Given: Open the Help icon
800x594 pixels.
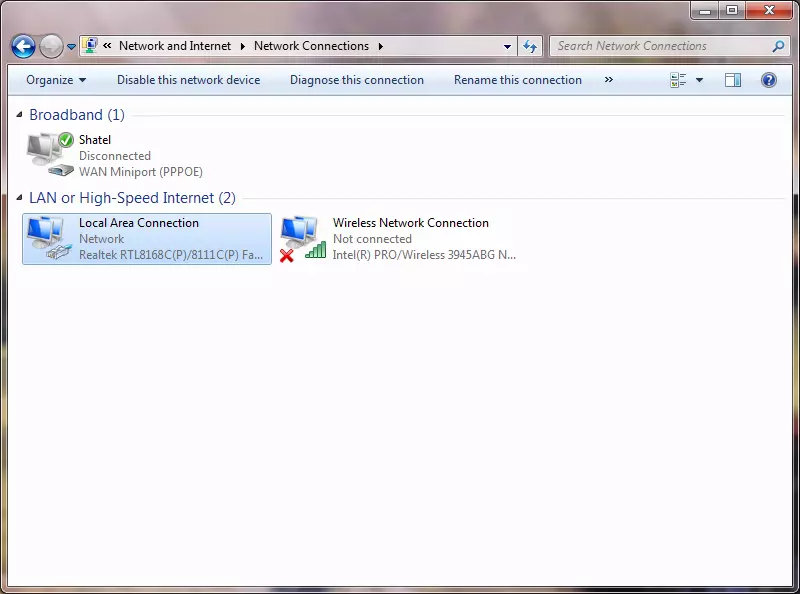Looking at the screenshot, I should coord(769,80).
